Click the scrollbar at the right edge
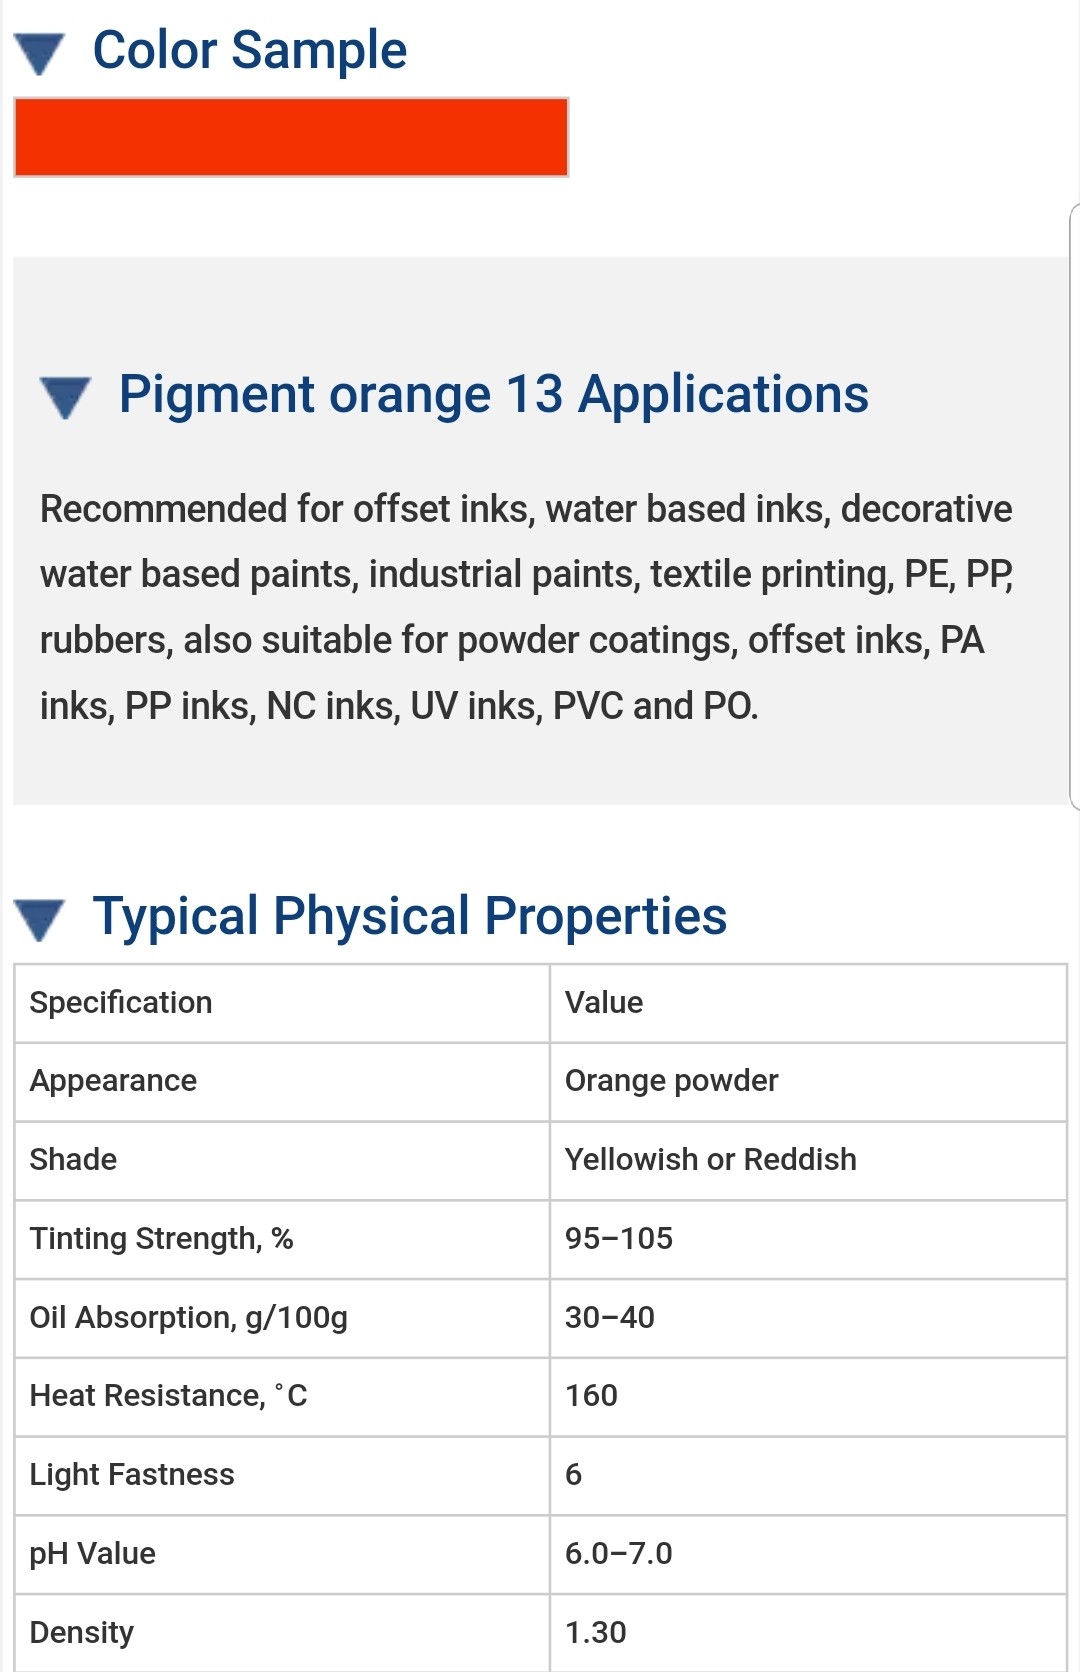 pyautogui.click(x=1074, y=505)
